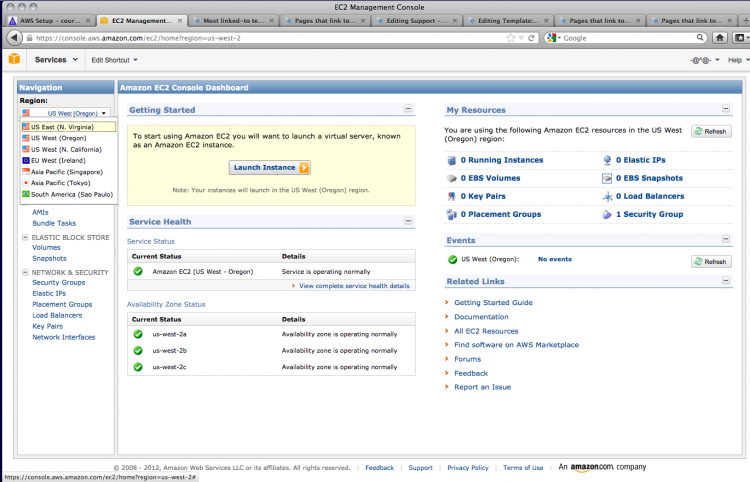Switch to the Most linked-to browser tab
This screenshot has width=750, height=482.
point(233,21)
